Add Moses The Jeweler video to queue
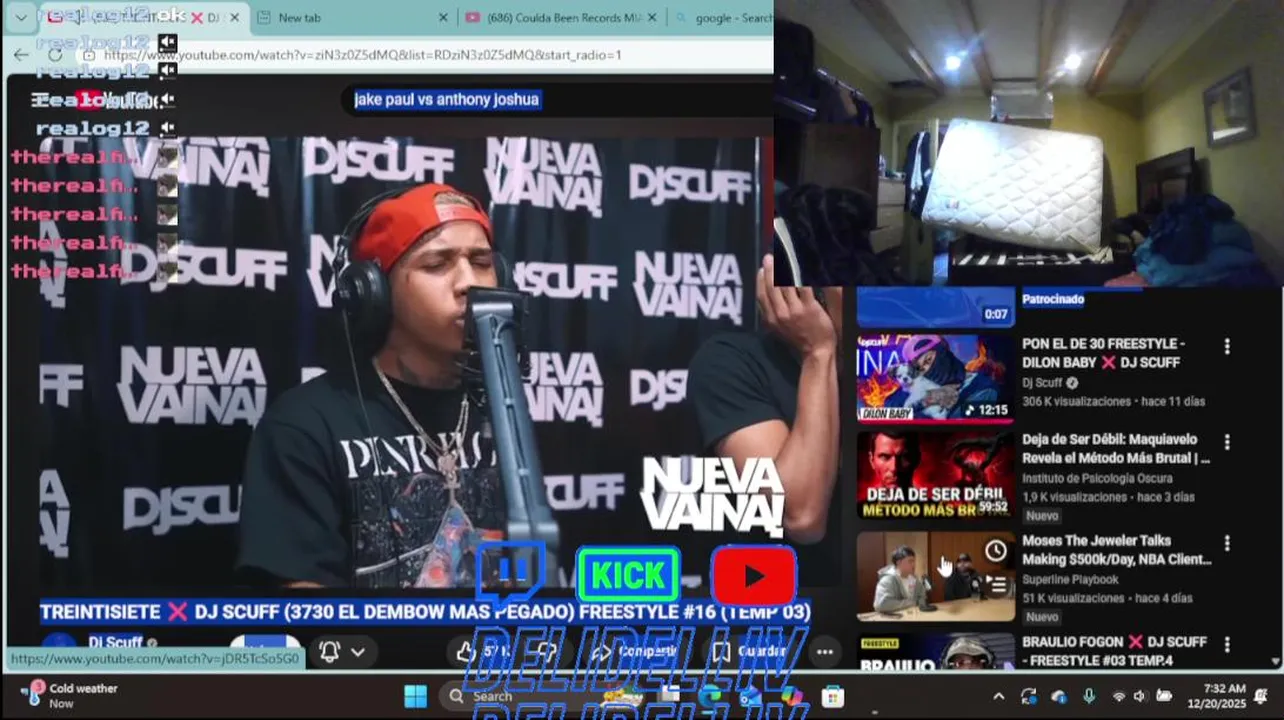The height and width of the screenshot is (720, 1284). coord(995,584)
